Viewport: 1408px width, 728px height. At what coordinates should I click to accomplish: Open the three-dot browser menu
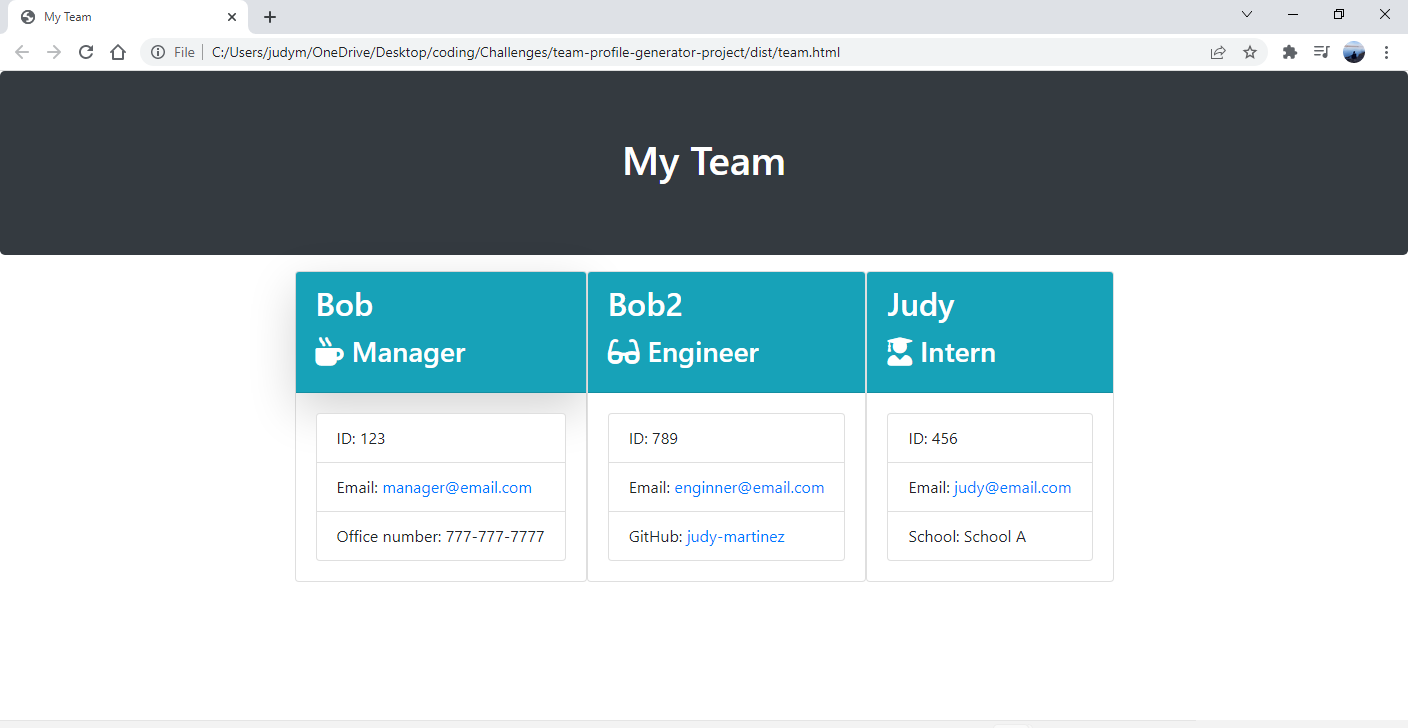[1386, 51]
